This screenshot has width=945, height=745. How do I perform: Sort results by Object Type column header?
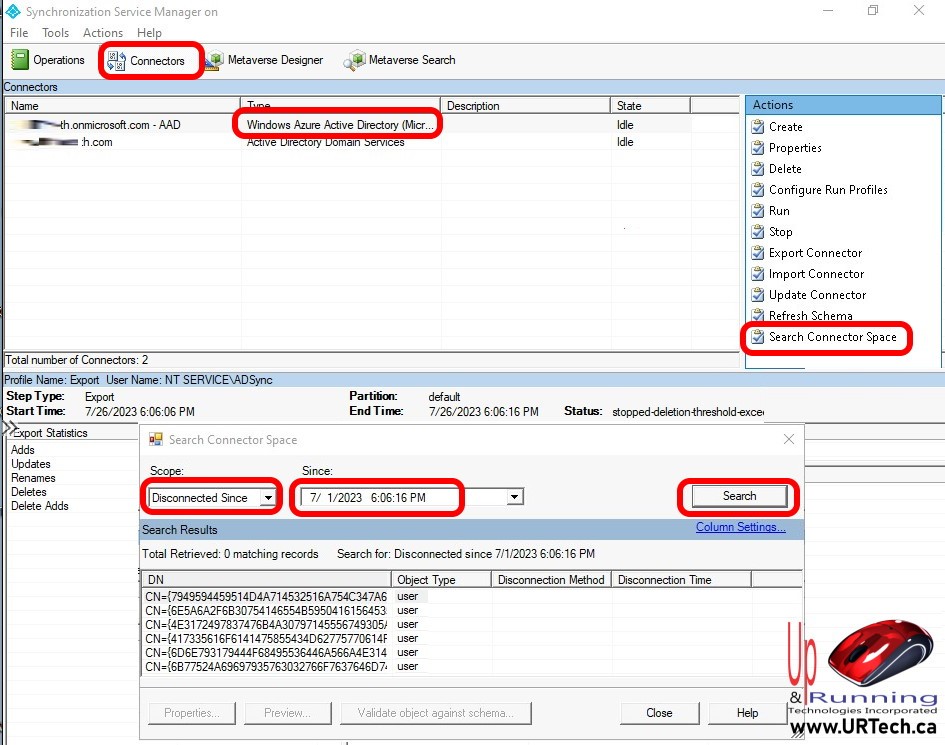tap(441, 579)
